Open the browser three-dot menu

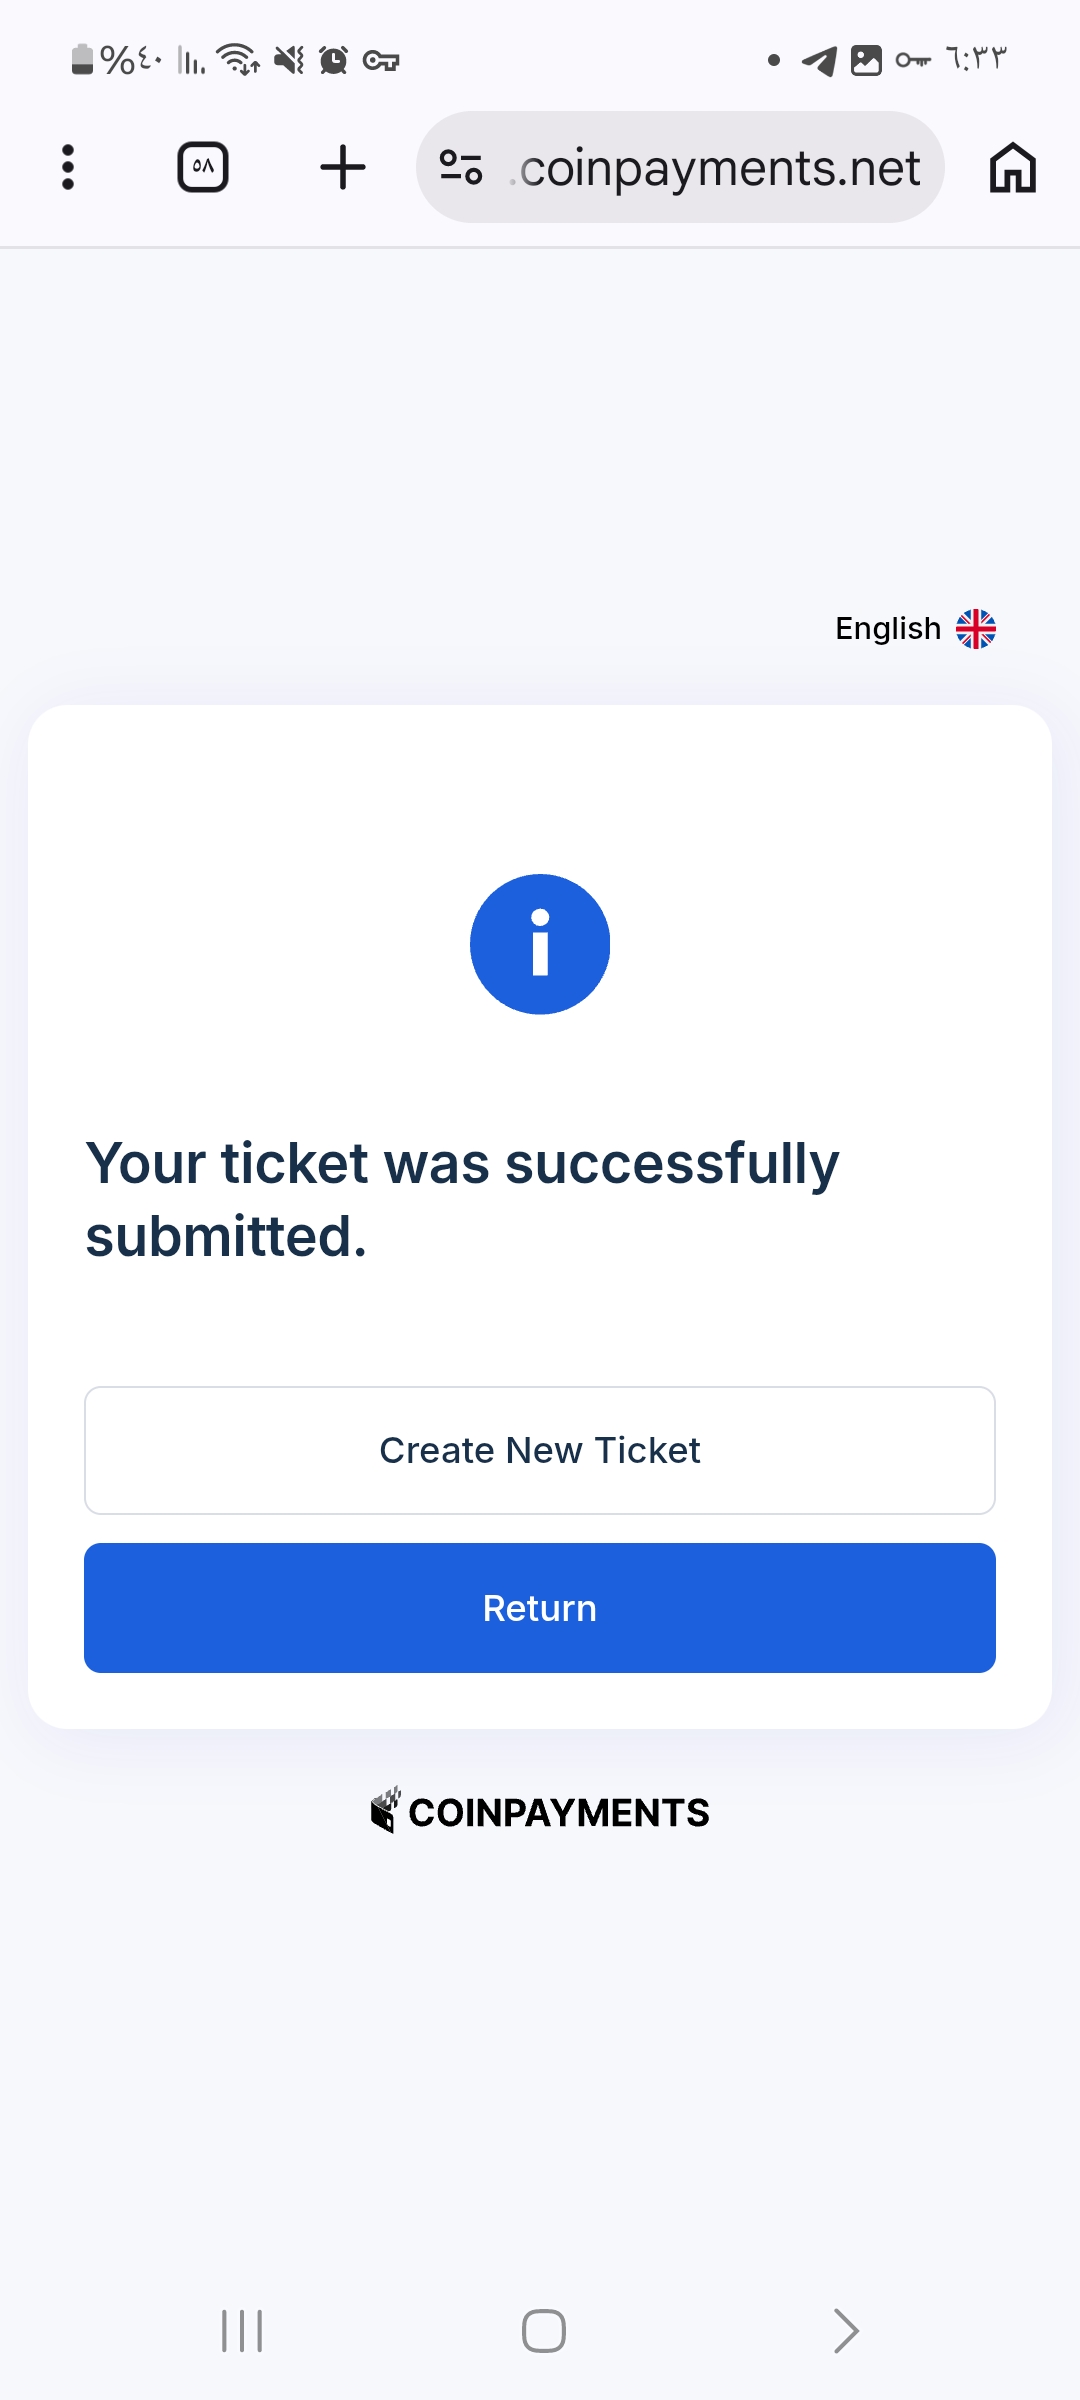coord(68,167)
